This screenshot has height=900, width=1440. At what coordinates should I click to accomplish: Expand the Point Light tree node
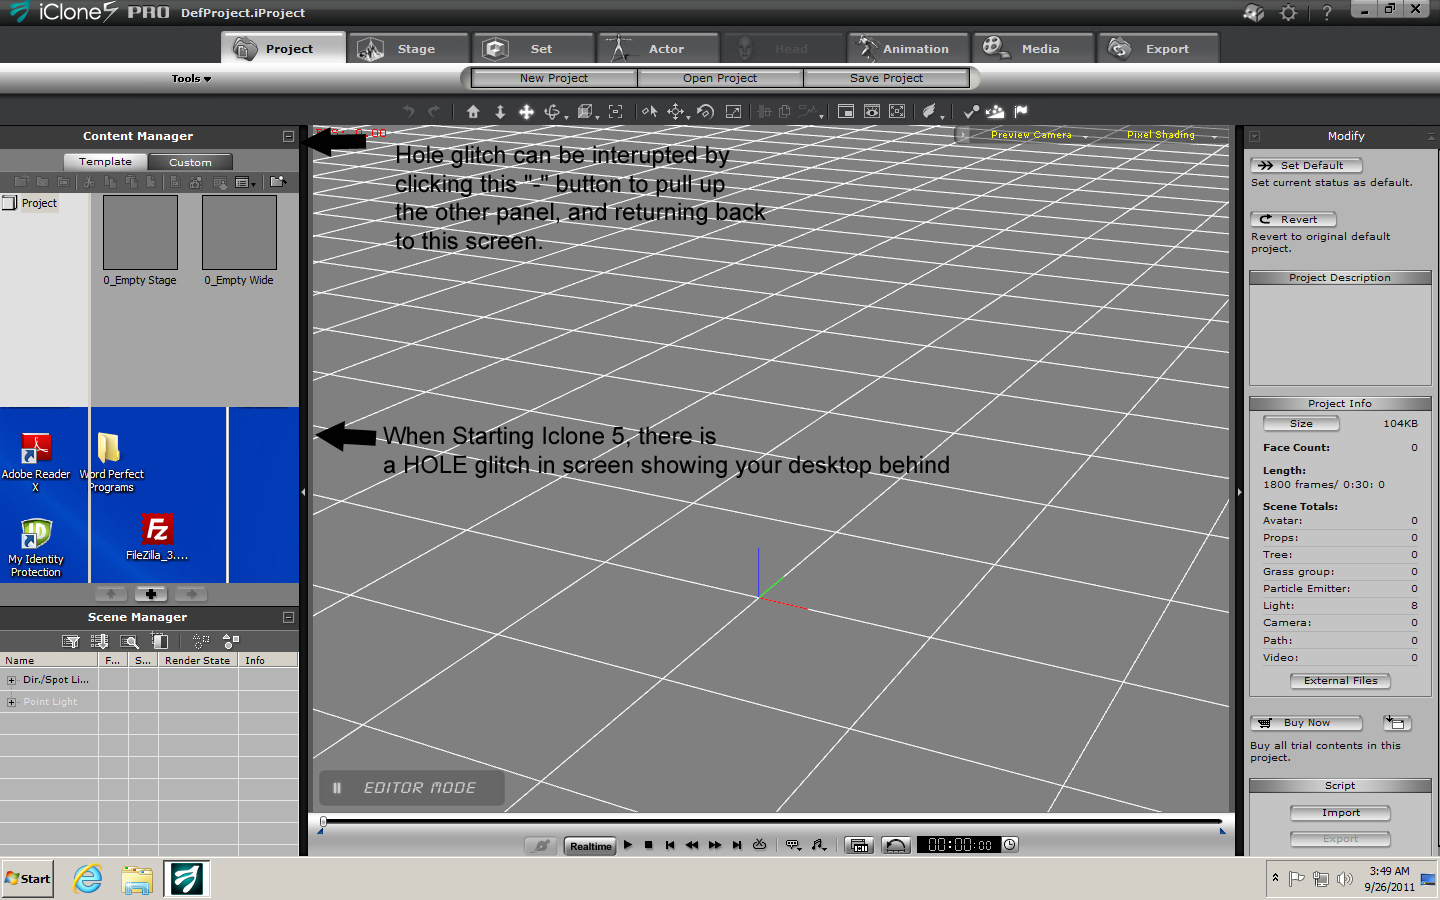[12, 702]
